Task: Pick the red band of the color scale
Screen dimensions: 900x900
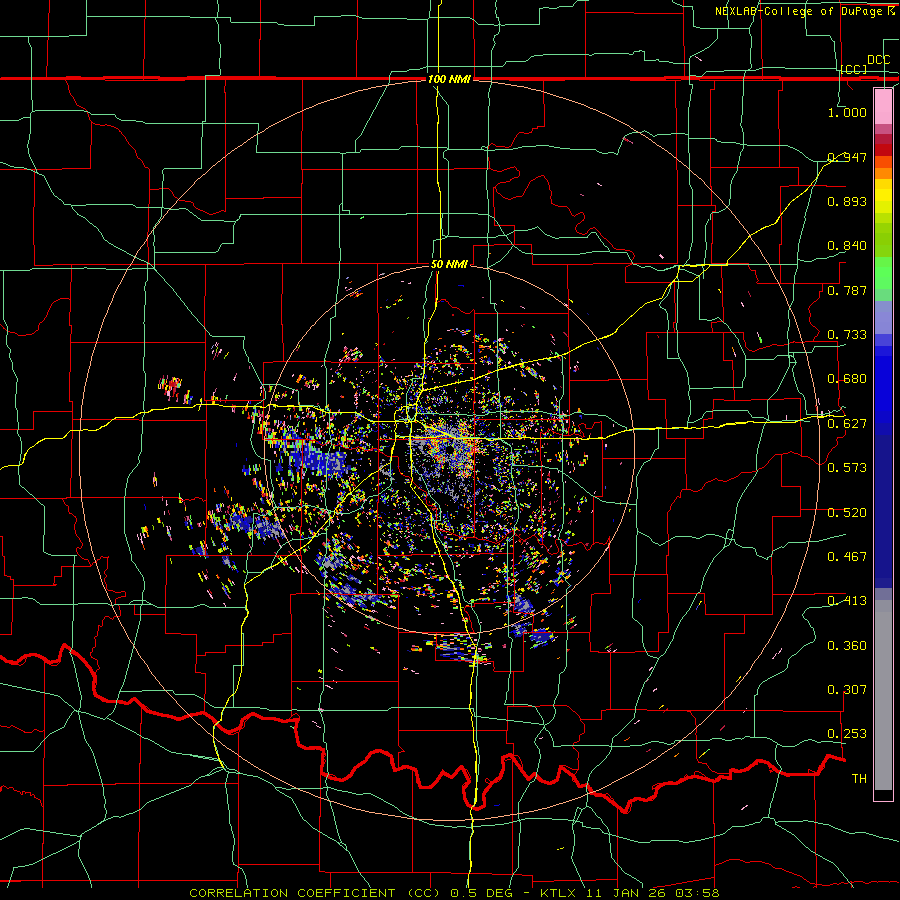Action: 883,150
